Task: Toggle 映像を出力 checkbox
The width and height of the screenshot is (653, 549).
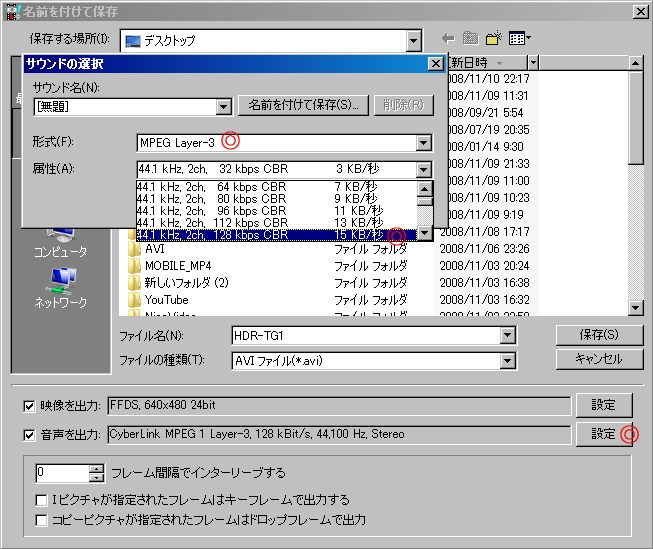Action: 29,406
